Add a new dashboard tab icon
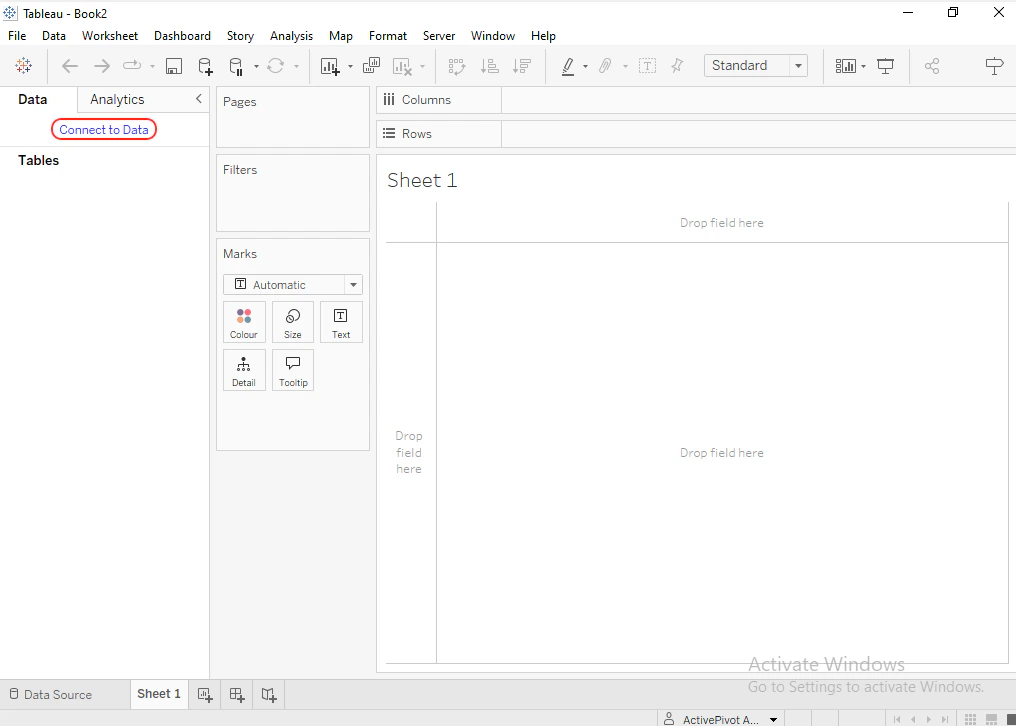The image size is (1016, 726). 237,695
